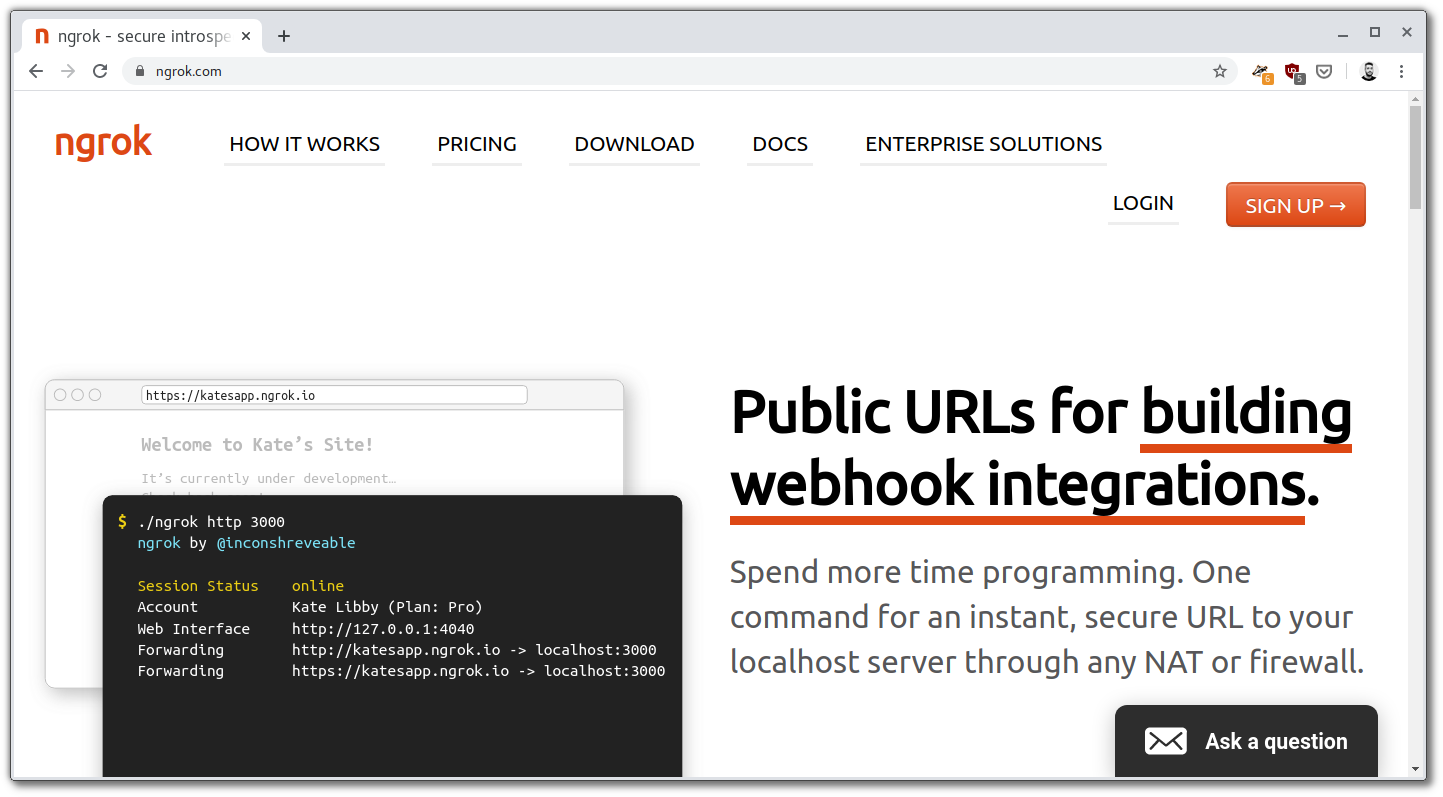Click the "http://katesapp.ngrok.io -> localhost:3000" forwarding line
This screenshot has width=1443, height=797.
tap(474, 650)
